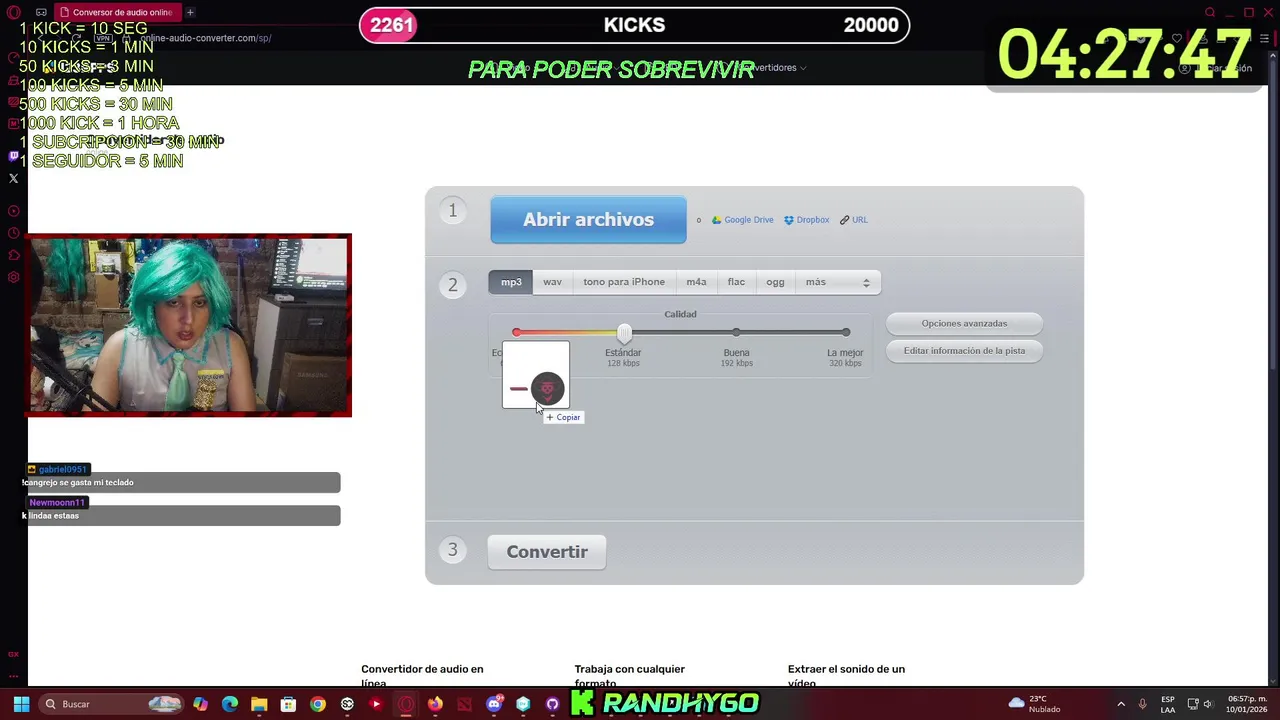Click the Estándar 128 kbps label
The width and height of the screenshot is (1280, 720).
pyautogui.click(x=623, y=357)
